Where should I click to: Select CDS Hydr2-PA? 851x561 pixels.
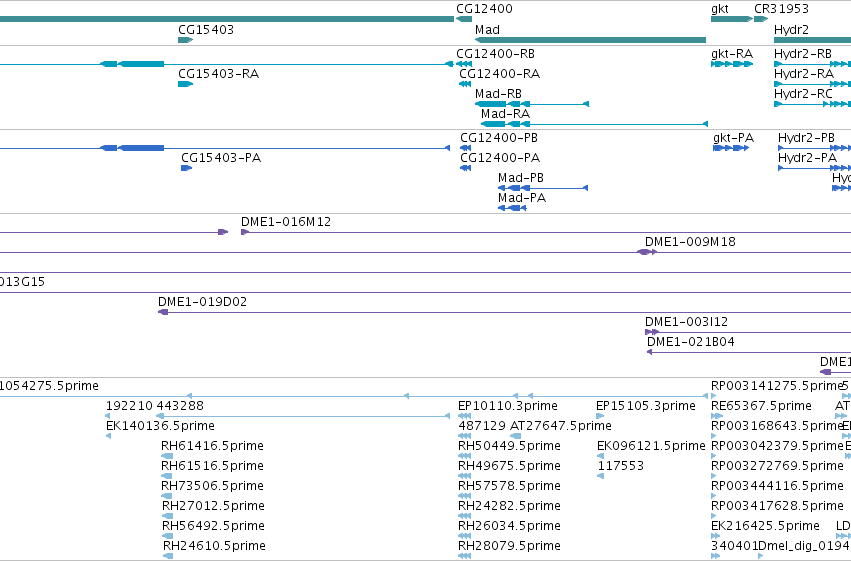click(x=815, y=168)
